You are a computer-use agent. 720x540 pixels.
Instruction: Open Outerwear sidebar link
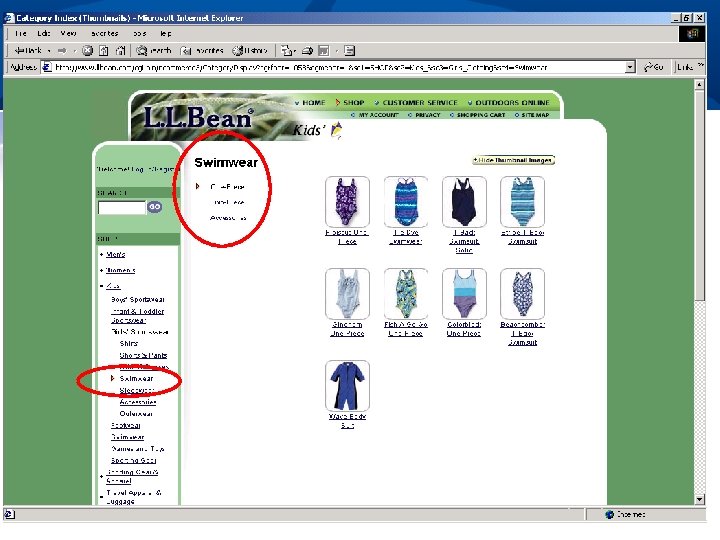[x=136, y=414]
